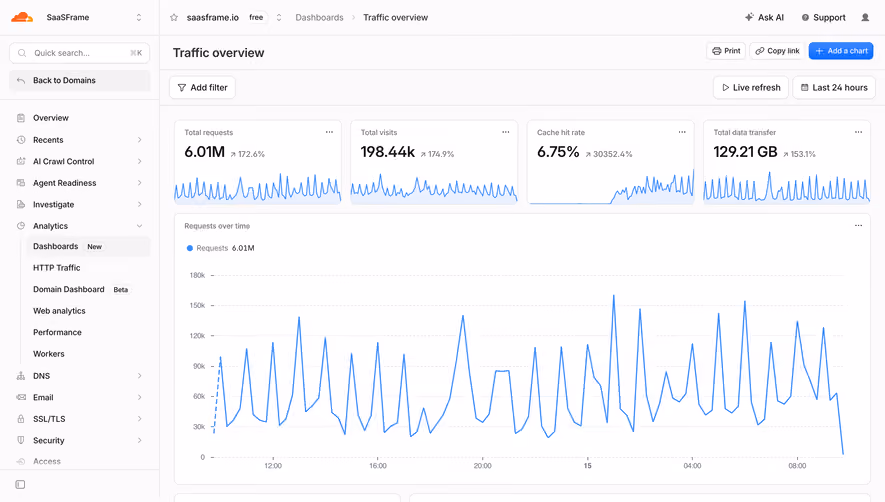Click Add filter button
Image resolution: width=885 pixels, height=502 pixels.
point(202,88)
